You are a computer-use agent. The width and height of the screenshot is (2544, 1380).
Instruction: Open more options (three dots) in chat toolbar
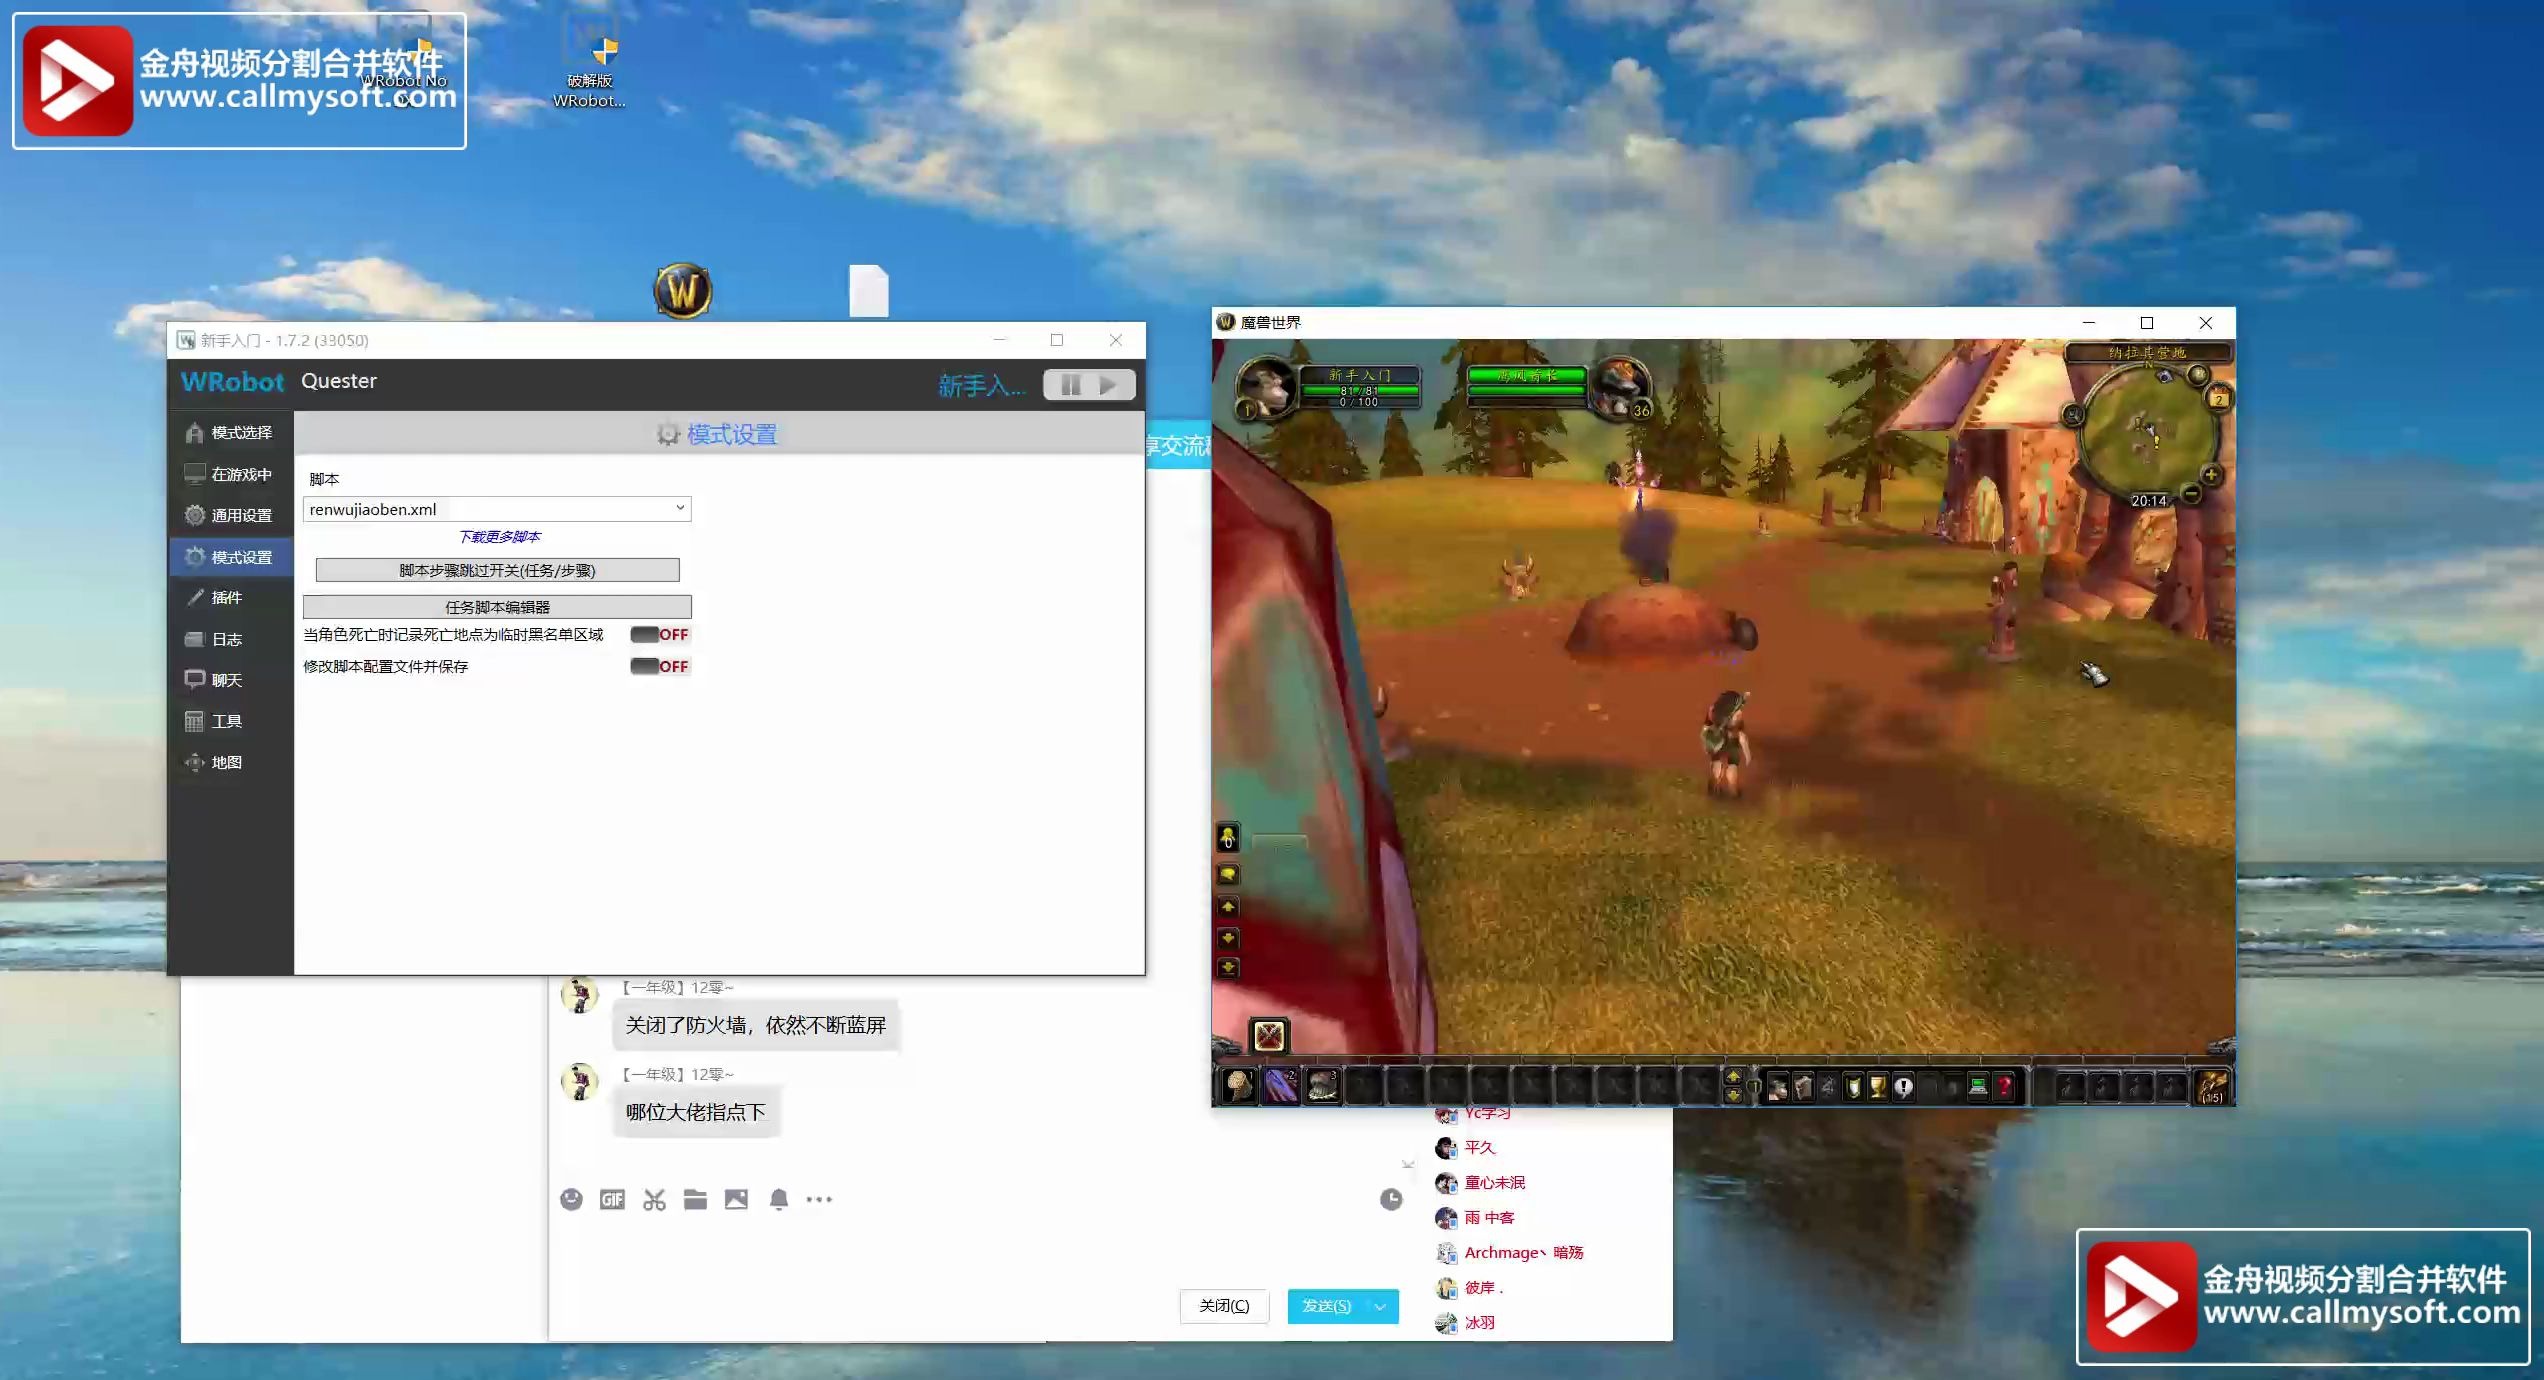(x=819, y=1199)
